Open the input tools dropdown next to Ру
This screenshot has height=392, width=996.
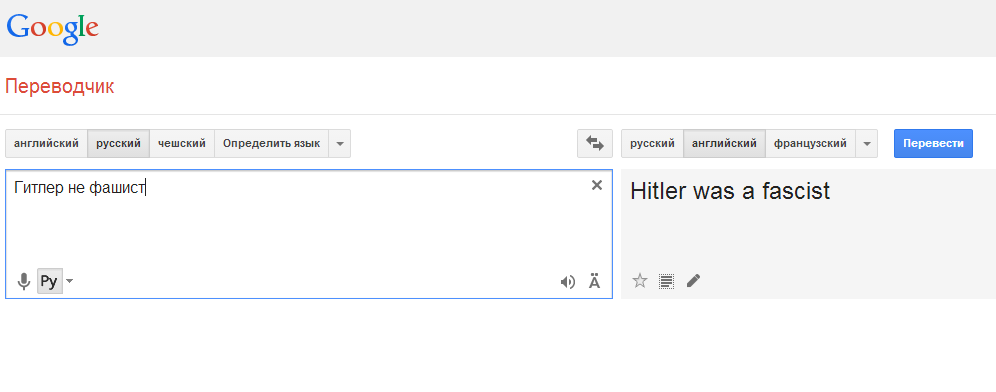[69, 281]
